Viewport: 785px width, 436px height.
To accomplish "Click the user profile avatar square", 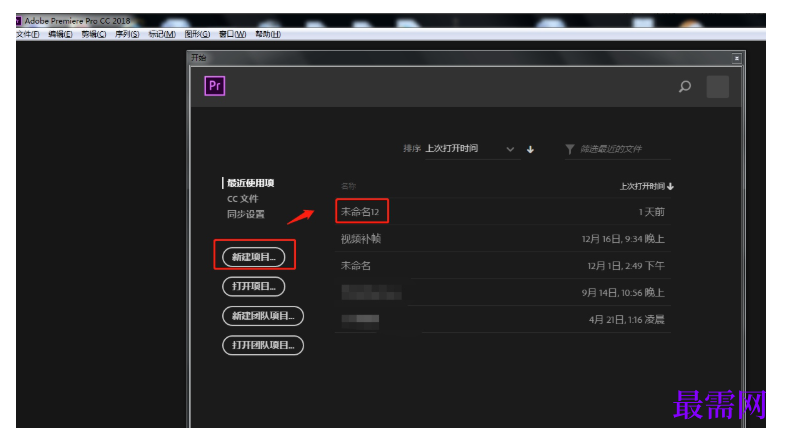I will pyautogui.click(x=717, y=87).
